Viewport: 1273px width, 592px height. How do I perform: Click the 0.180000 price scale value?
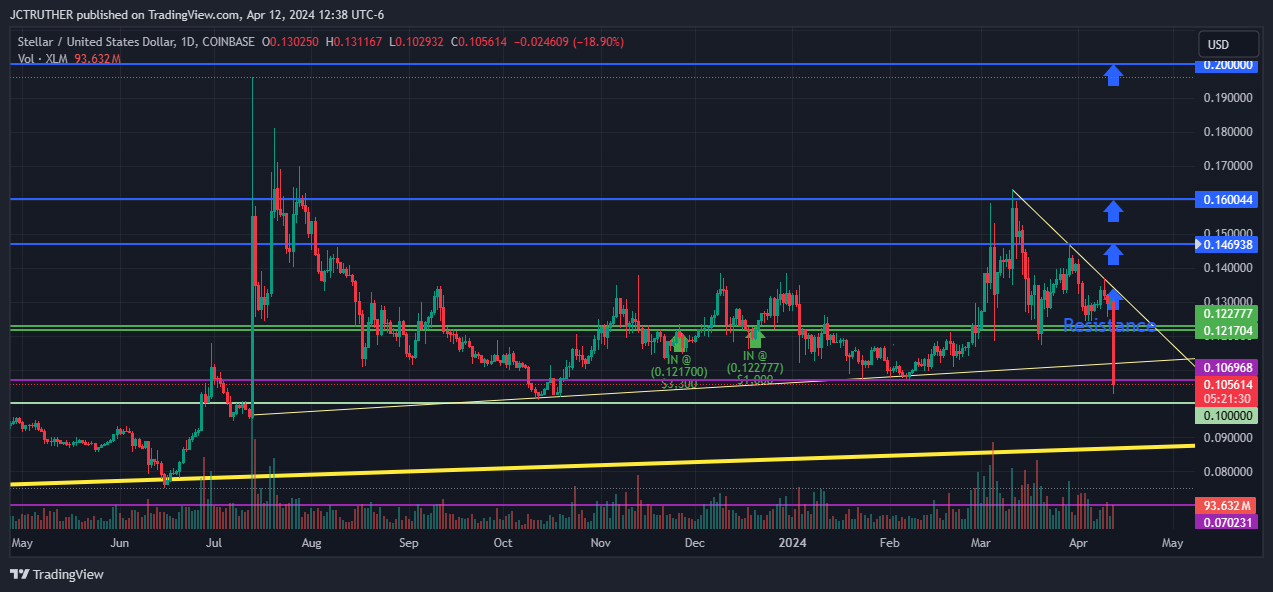point(1226,132)
